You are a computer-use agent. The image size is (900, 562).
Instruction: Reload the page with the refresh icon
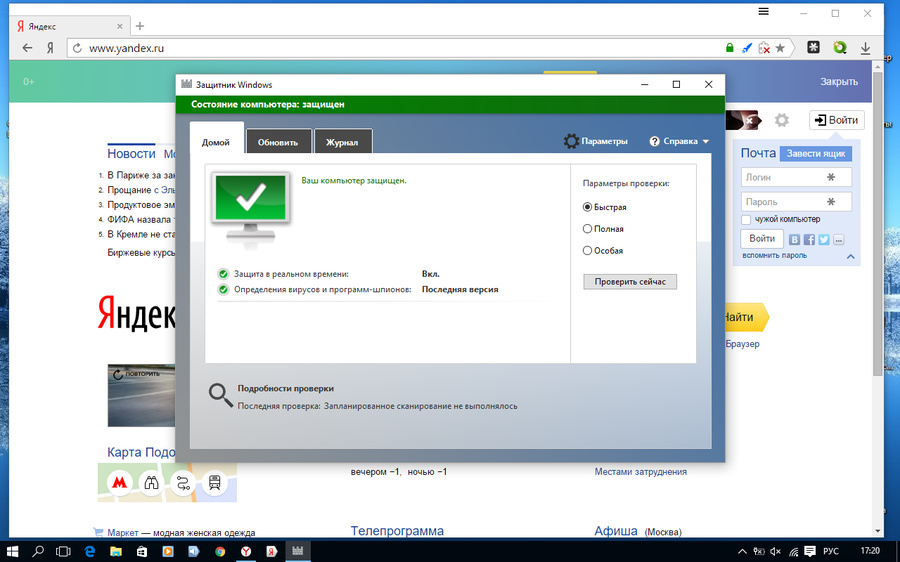(77, 48)
